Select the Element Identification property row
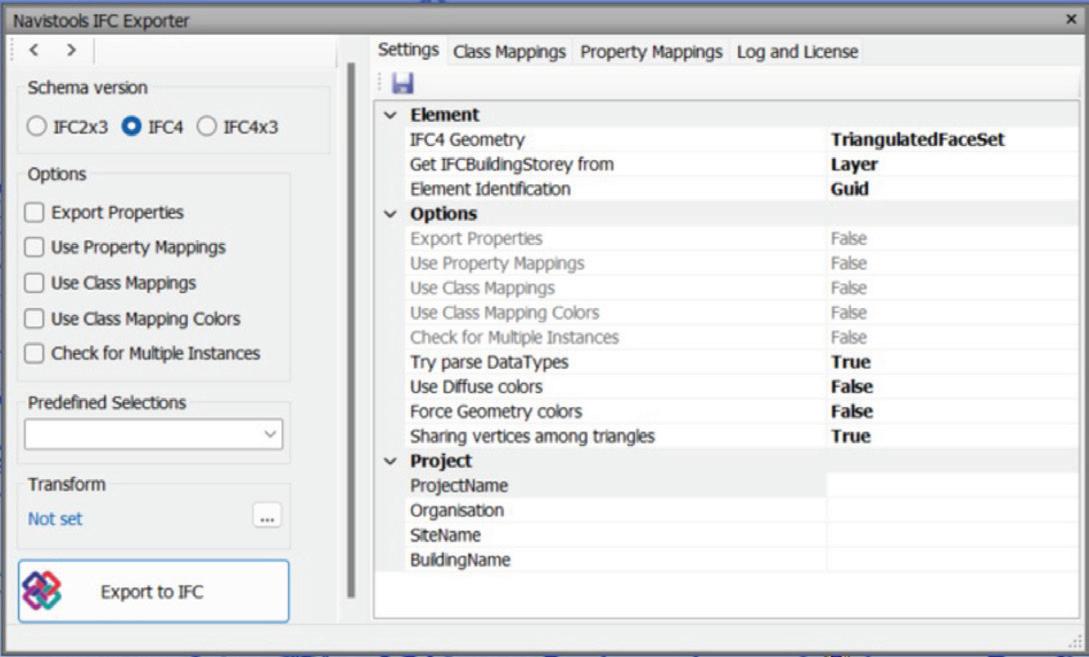Image resolution: width=1089 pixels, height=657 pixels. (741, 189)
